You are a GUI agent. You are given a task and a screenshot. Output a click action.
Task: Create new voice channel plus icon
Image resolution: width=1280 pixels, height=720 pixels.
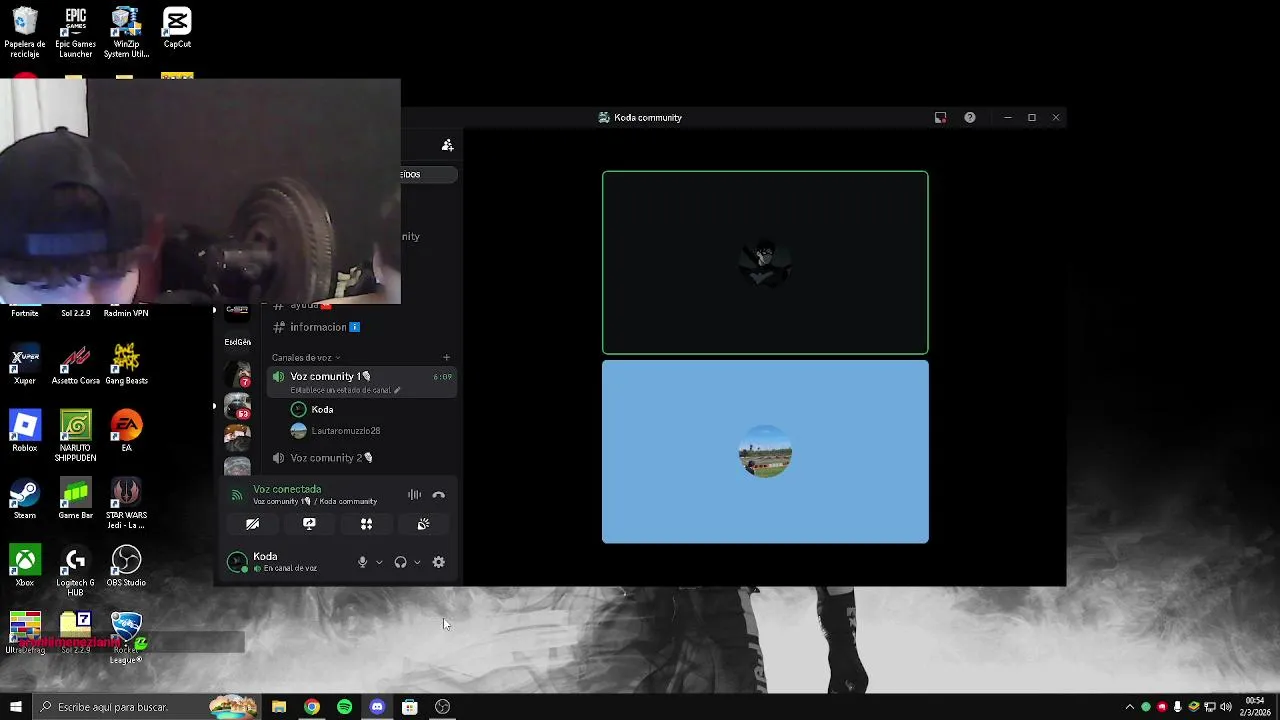click(446, 357)
